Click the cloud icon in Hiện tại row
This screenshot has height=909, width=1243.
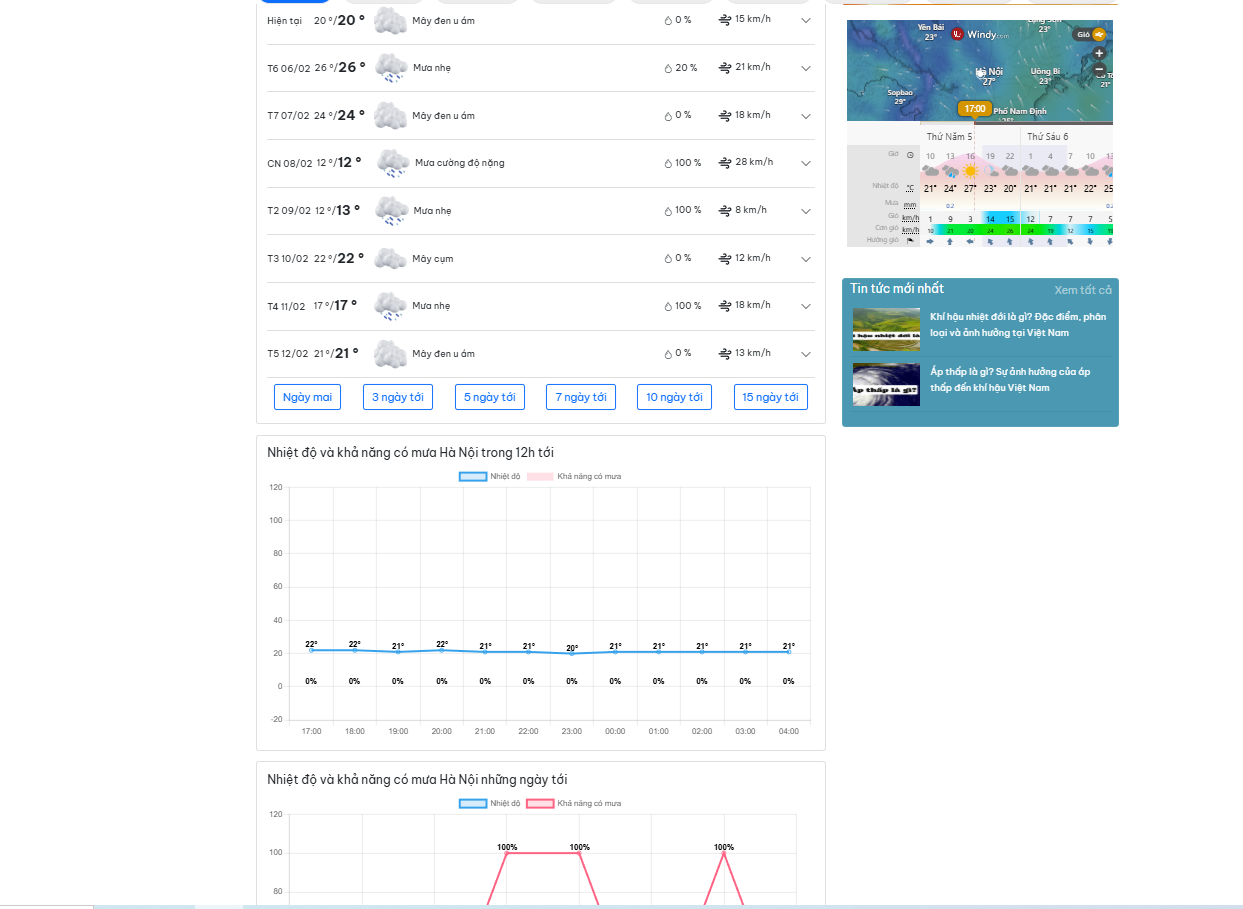click(x=390, y=21)
